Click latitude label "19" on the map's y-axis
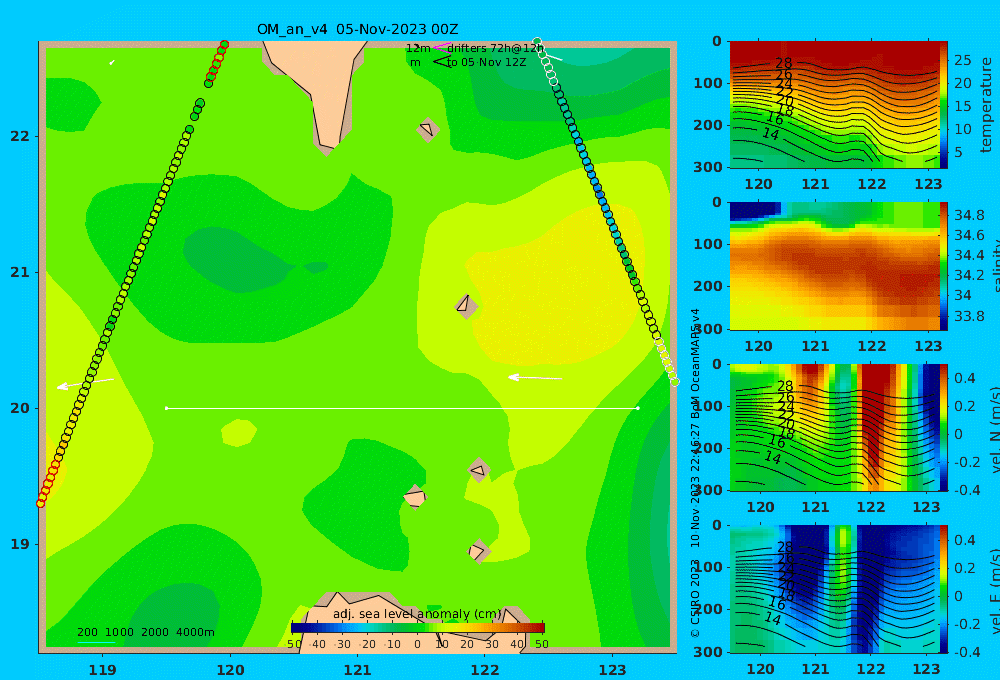 coord(20,544)
